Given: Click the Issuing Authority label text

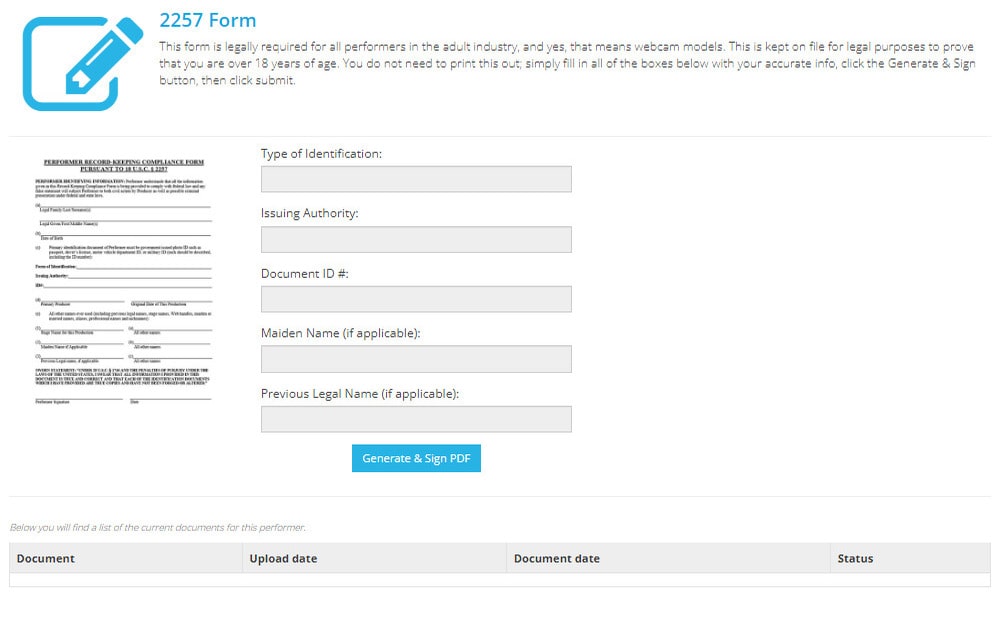Looking at the screenshot, I should (309, 214).
